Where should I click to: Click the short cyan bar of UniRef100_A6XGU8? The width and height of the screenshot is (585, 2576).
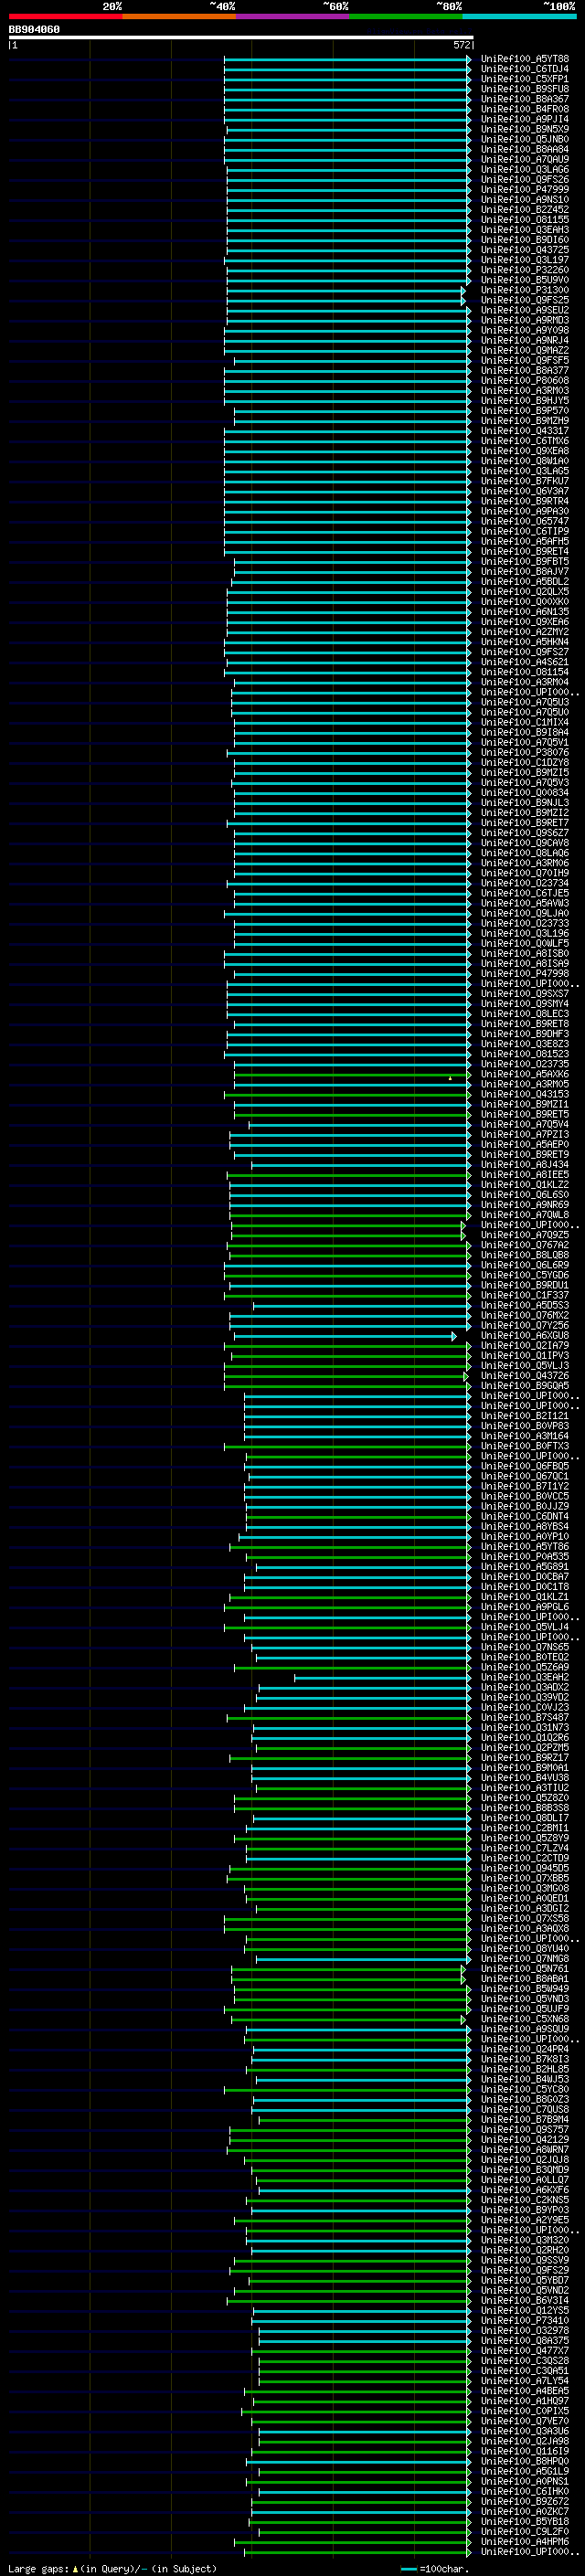coord(343,1336)
